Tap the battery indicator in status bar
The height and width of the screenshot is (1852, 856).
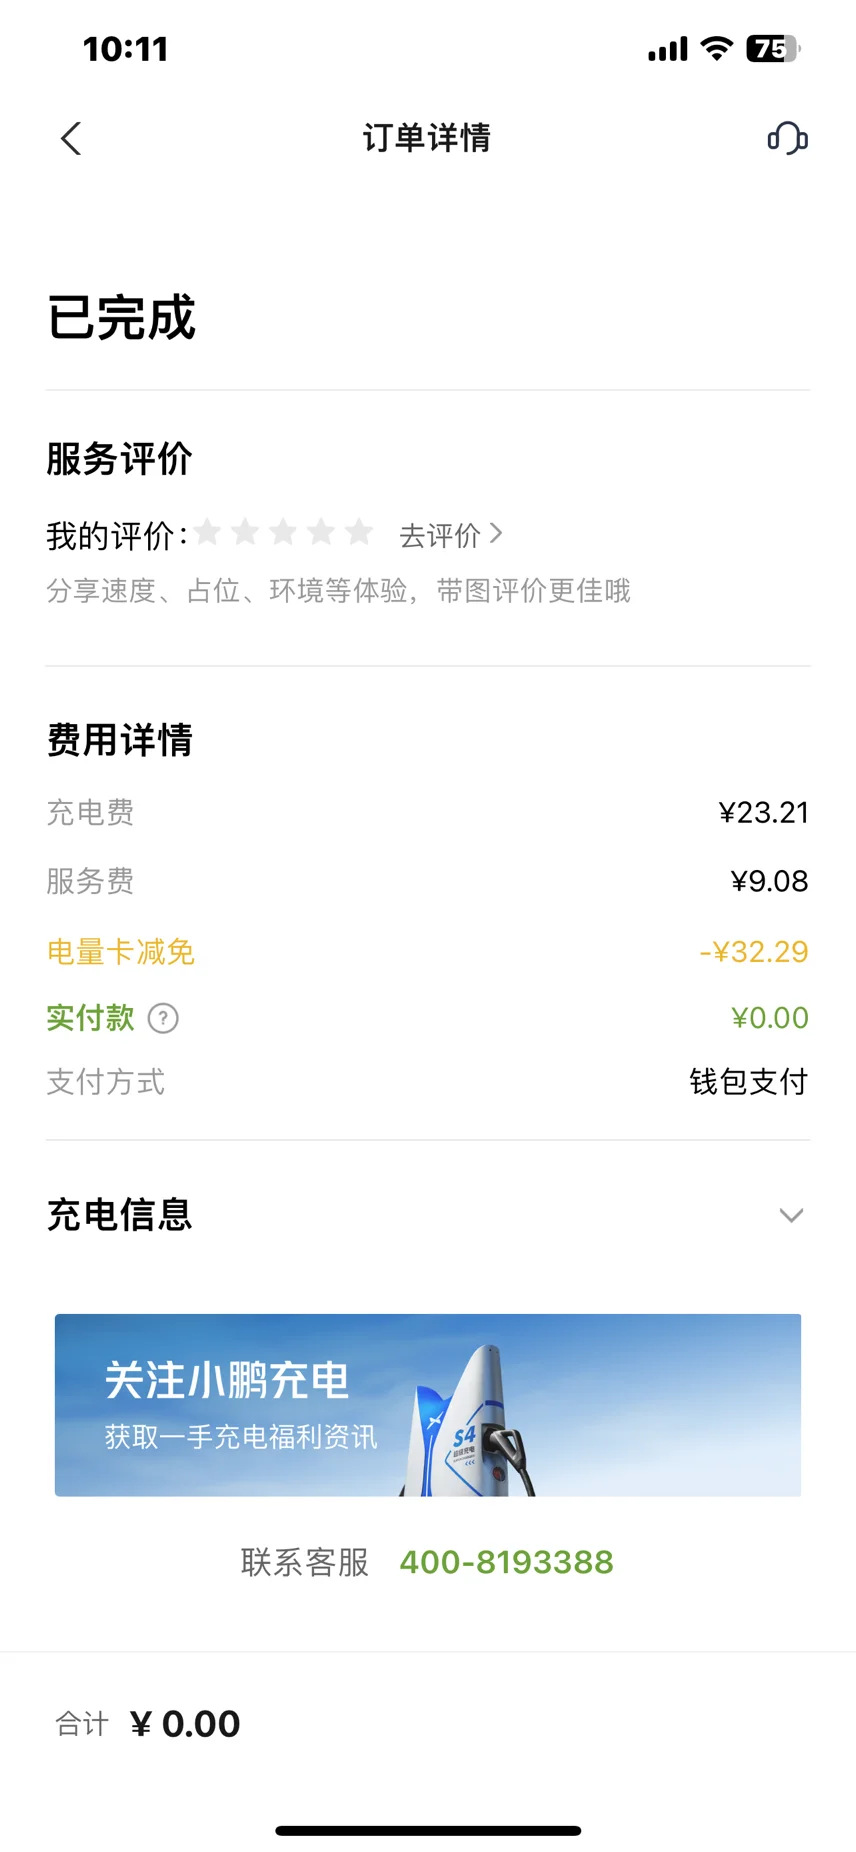pyautogui.click(x=772, y=49)
